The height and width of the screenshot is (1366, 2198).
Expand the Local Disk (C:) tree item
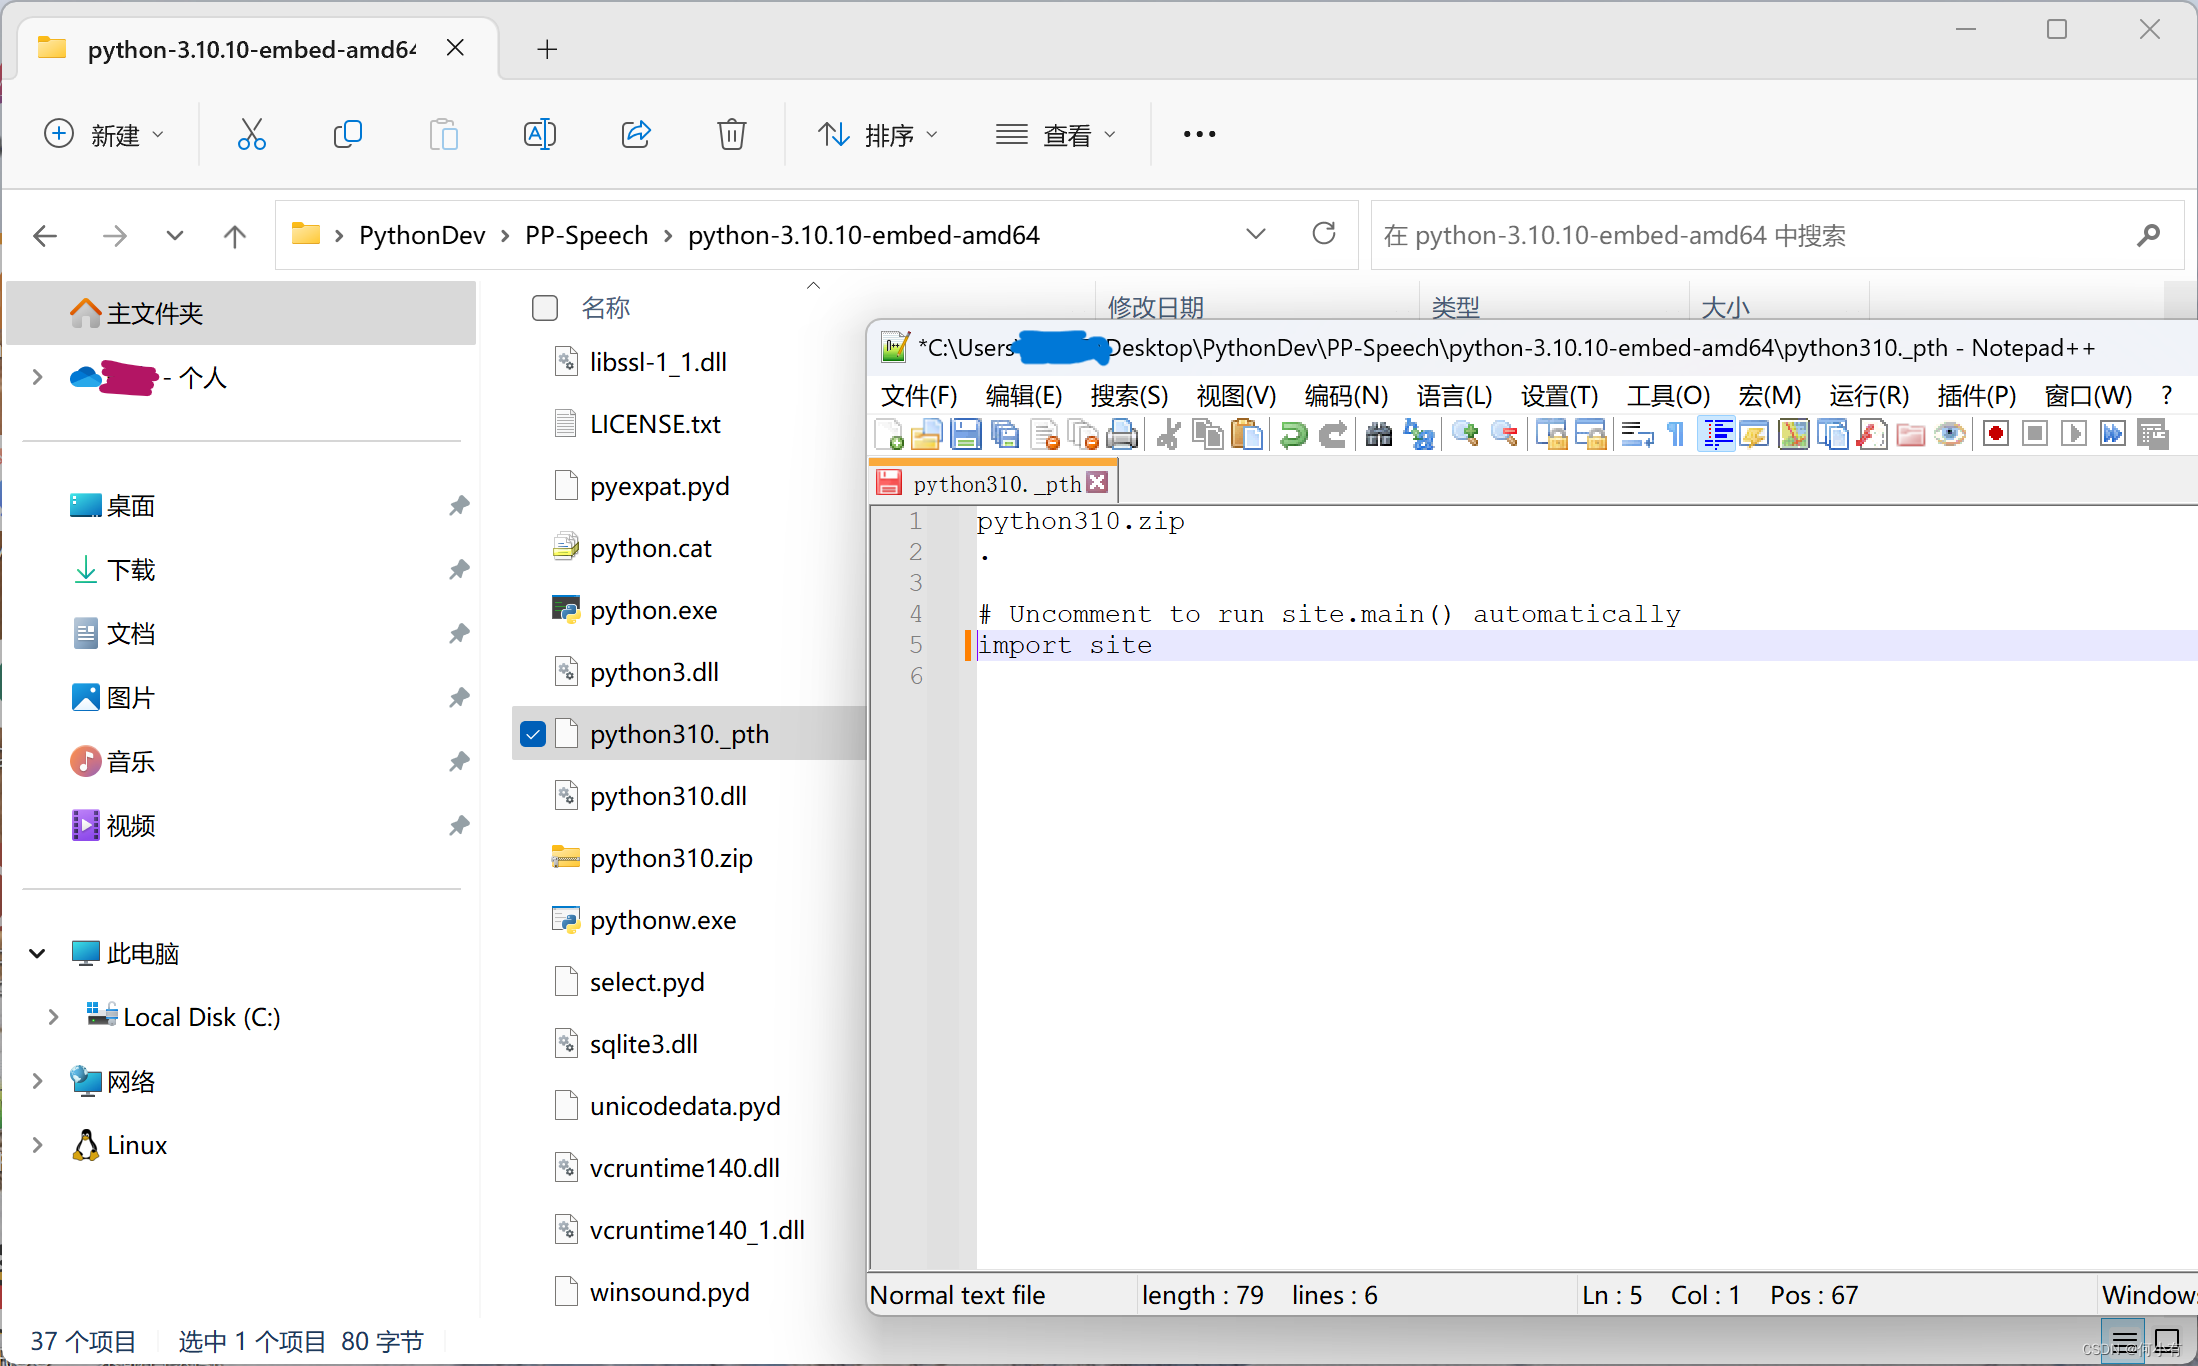[50, 1015]
